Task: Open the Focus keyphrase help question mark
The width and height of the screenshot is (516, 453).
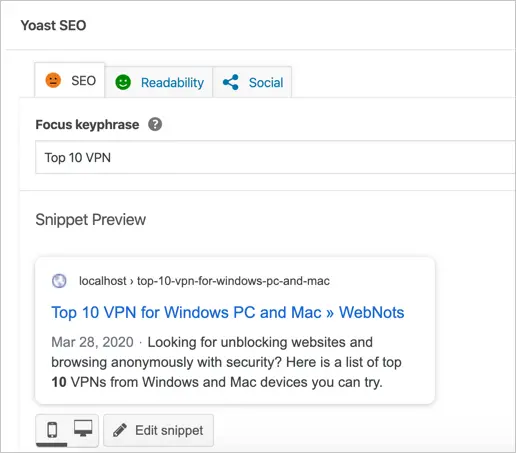Action: pos(155,124)
